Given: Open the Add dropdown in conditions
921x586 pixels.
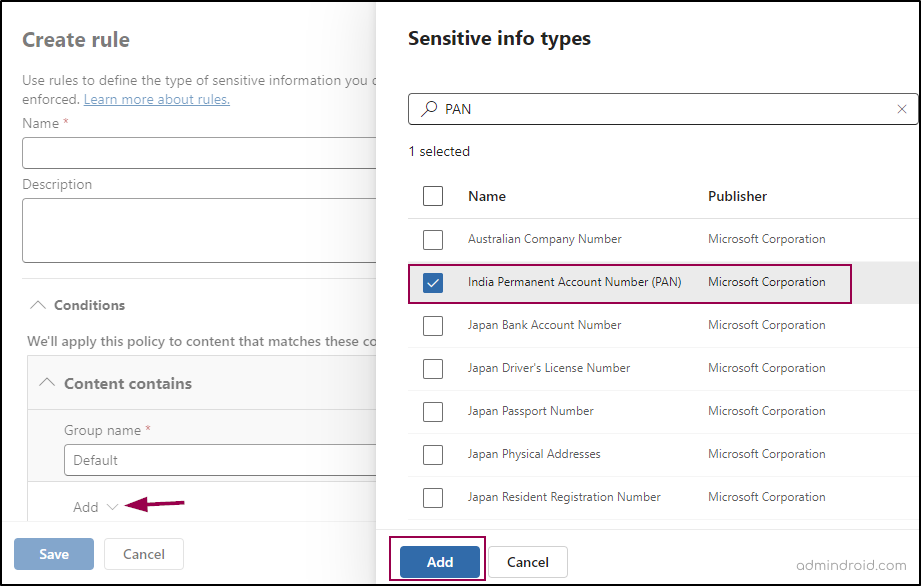Looking at the screenshot, I should tap(95, 507).
